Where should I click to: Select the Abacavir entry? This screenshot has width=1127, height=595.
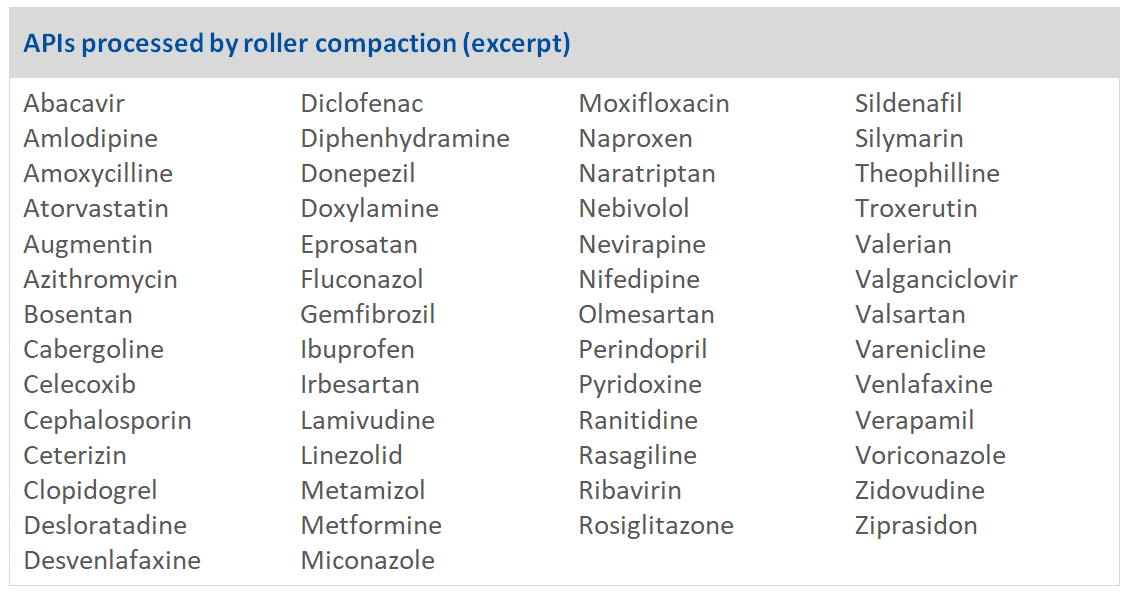pos(74,103)
